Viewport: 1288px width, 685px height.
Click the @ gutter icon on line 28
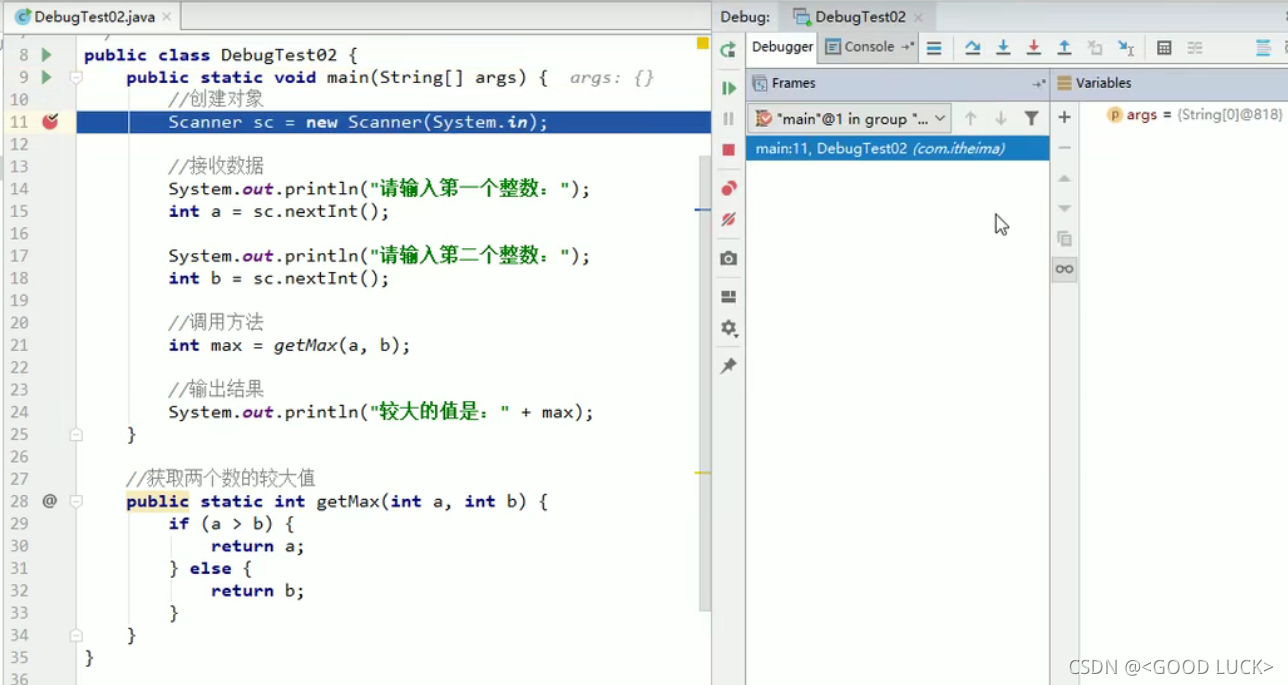click(x=49, y=501)
